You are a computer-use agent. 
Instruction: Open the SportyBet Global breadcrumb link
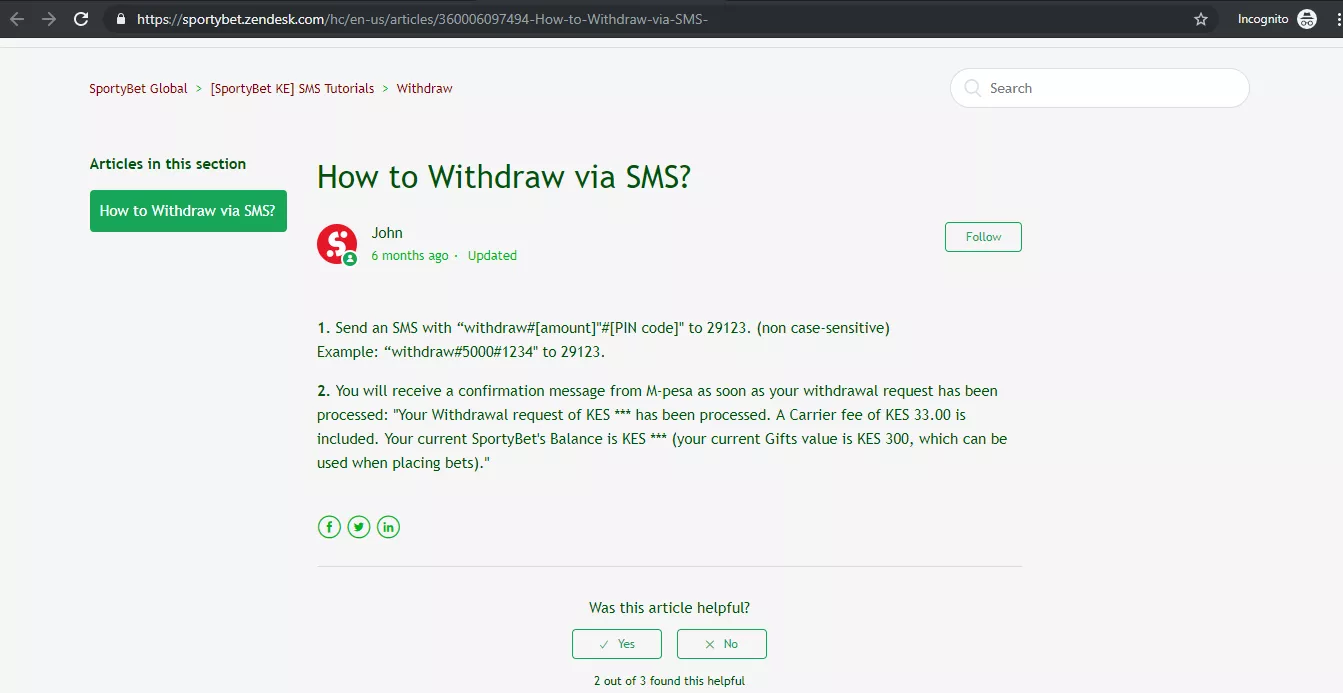click(138, 88)
